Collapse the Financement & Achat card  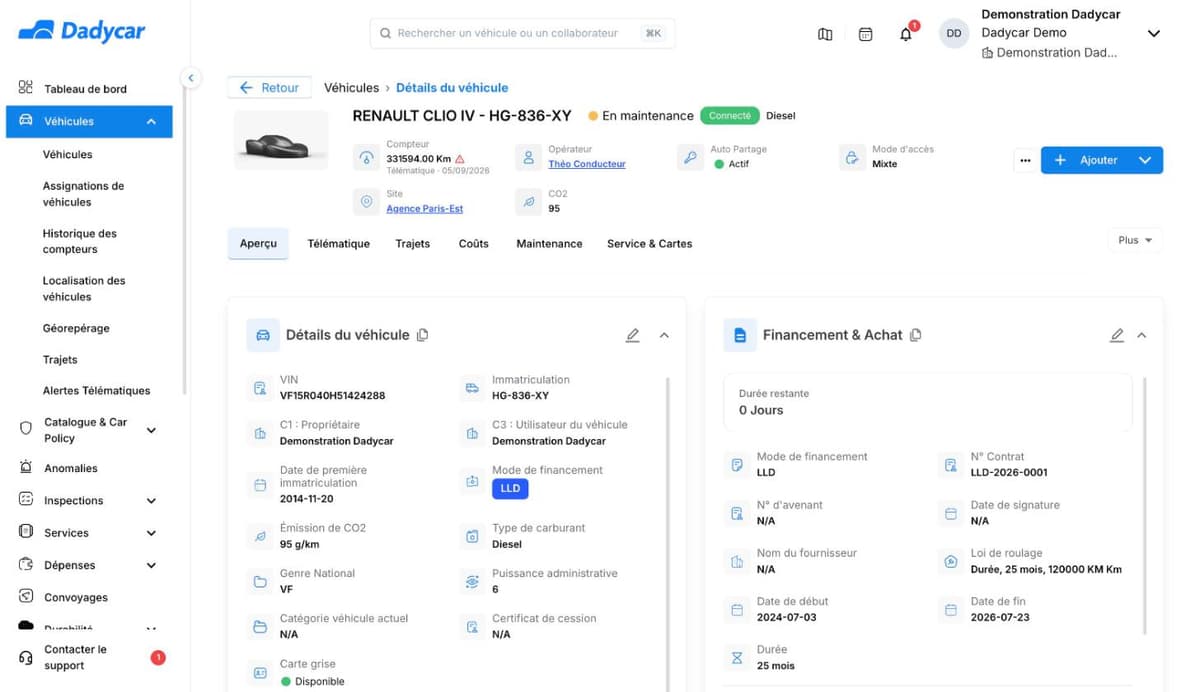[x=1142, y=335]
